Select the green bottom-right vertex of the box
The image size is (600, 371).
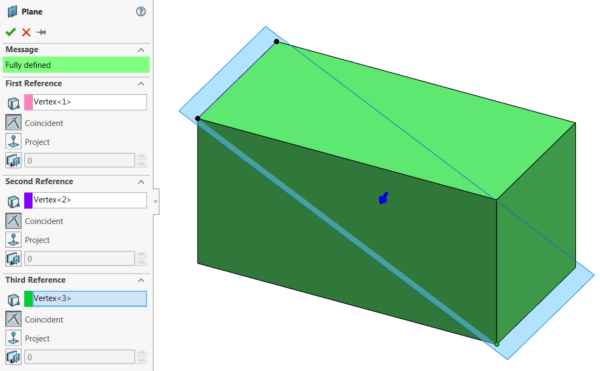497,344
